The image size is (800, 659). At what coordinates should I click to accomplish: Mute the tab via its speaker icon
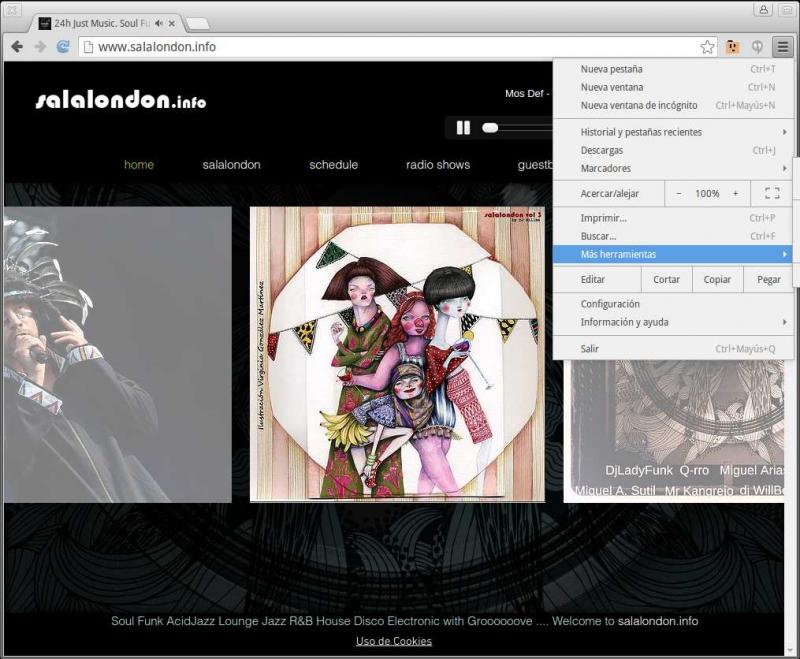[159, 23]
